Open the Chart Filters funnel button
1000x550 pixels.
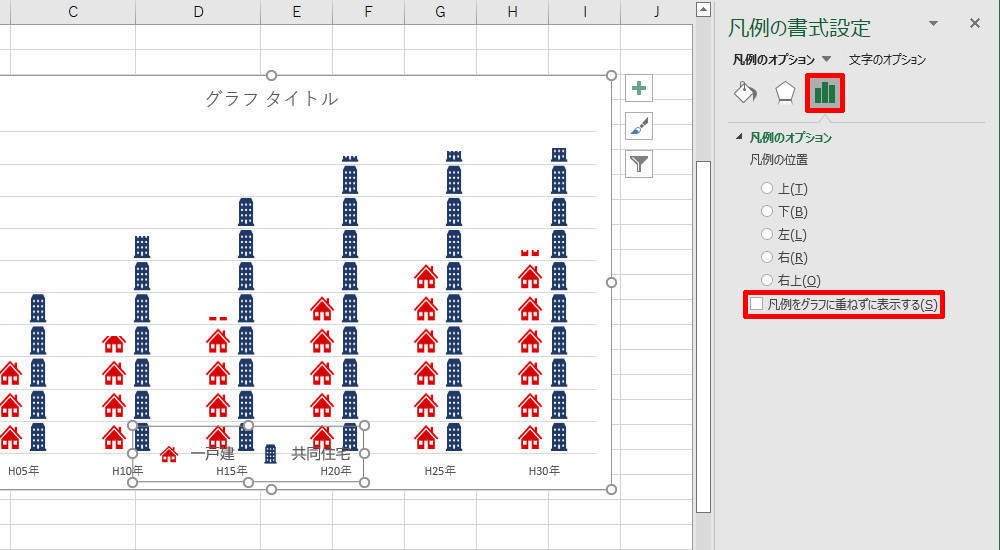639,163
